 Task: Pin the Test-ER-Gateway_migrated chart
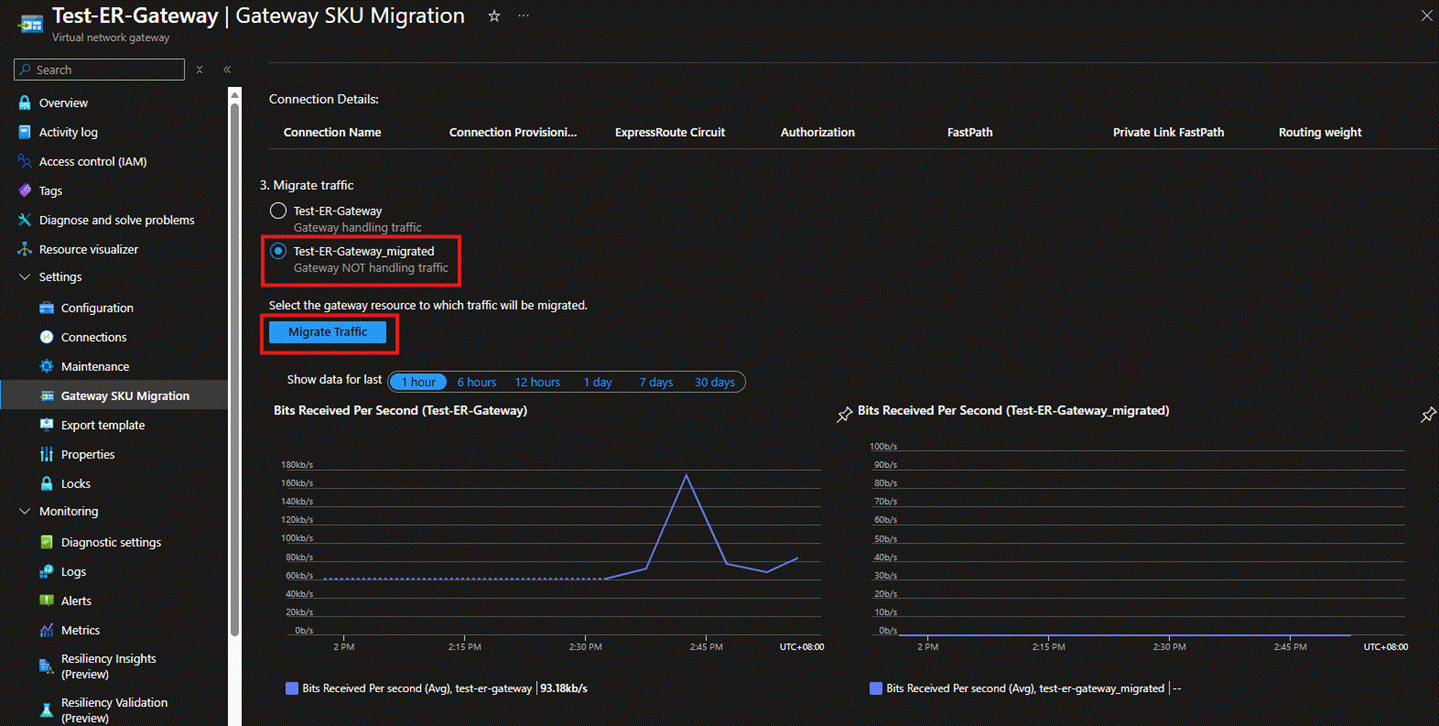point(1428,415)
